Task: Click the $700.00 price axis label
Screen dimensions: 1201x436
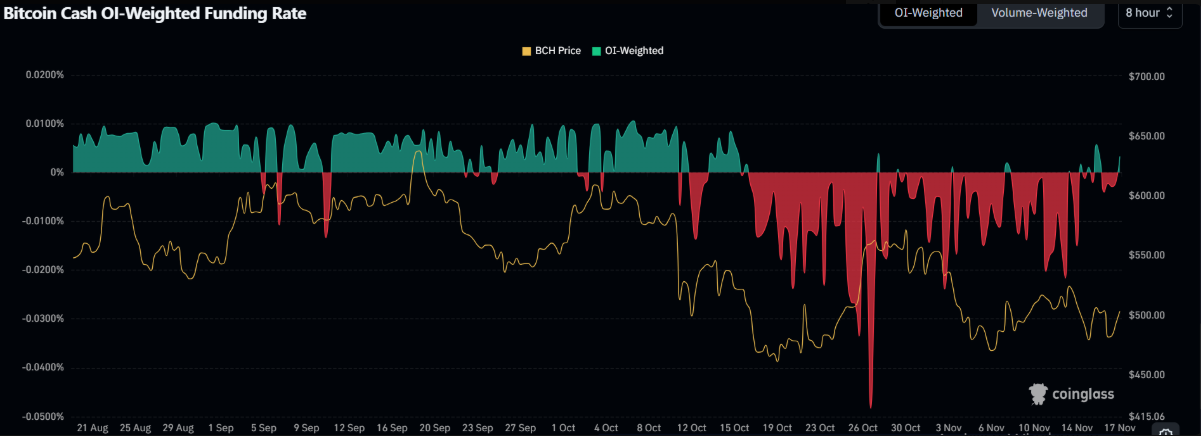Action: click(1146, 76)
